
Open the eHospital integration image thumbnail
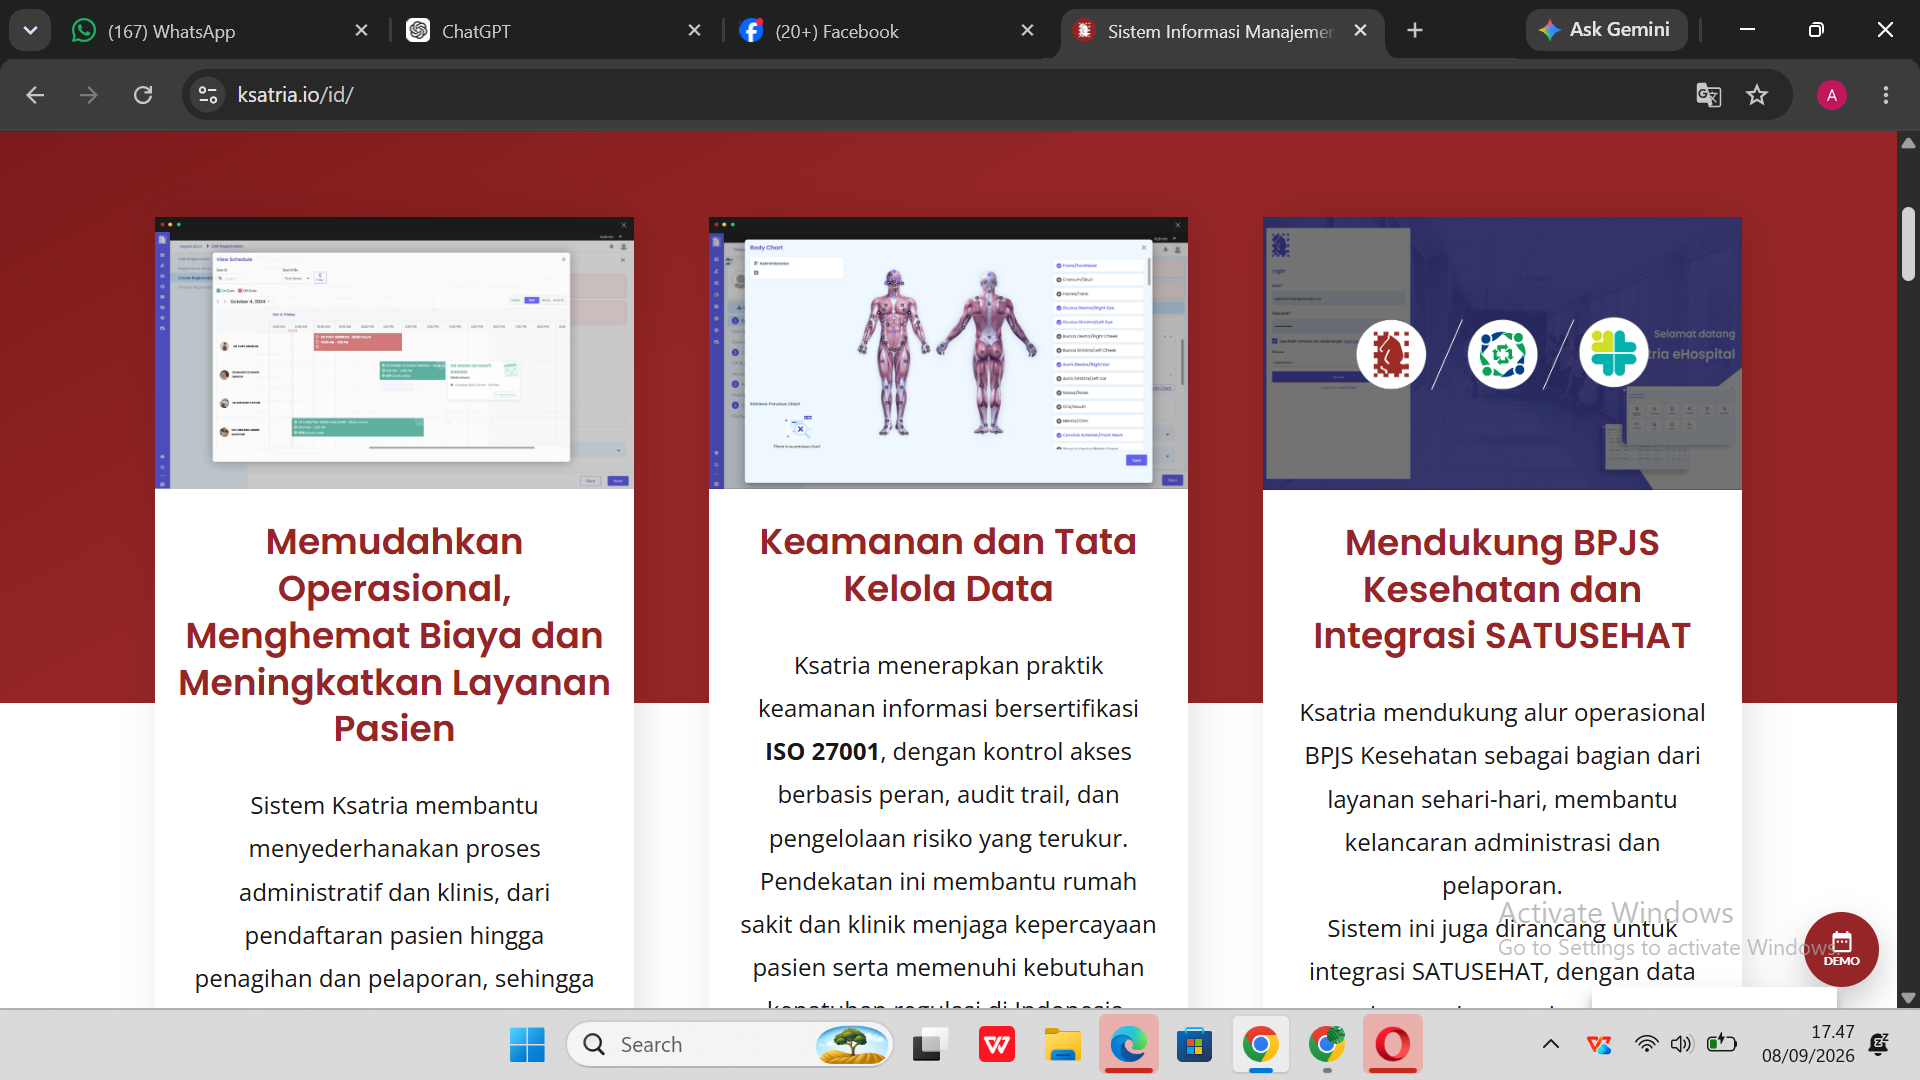[1502, 353]
